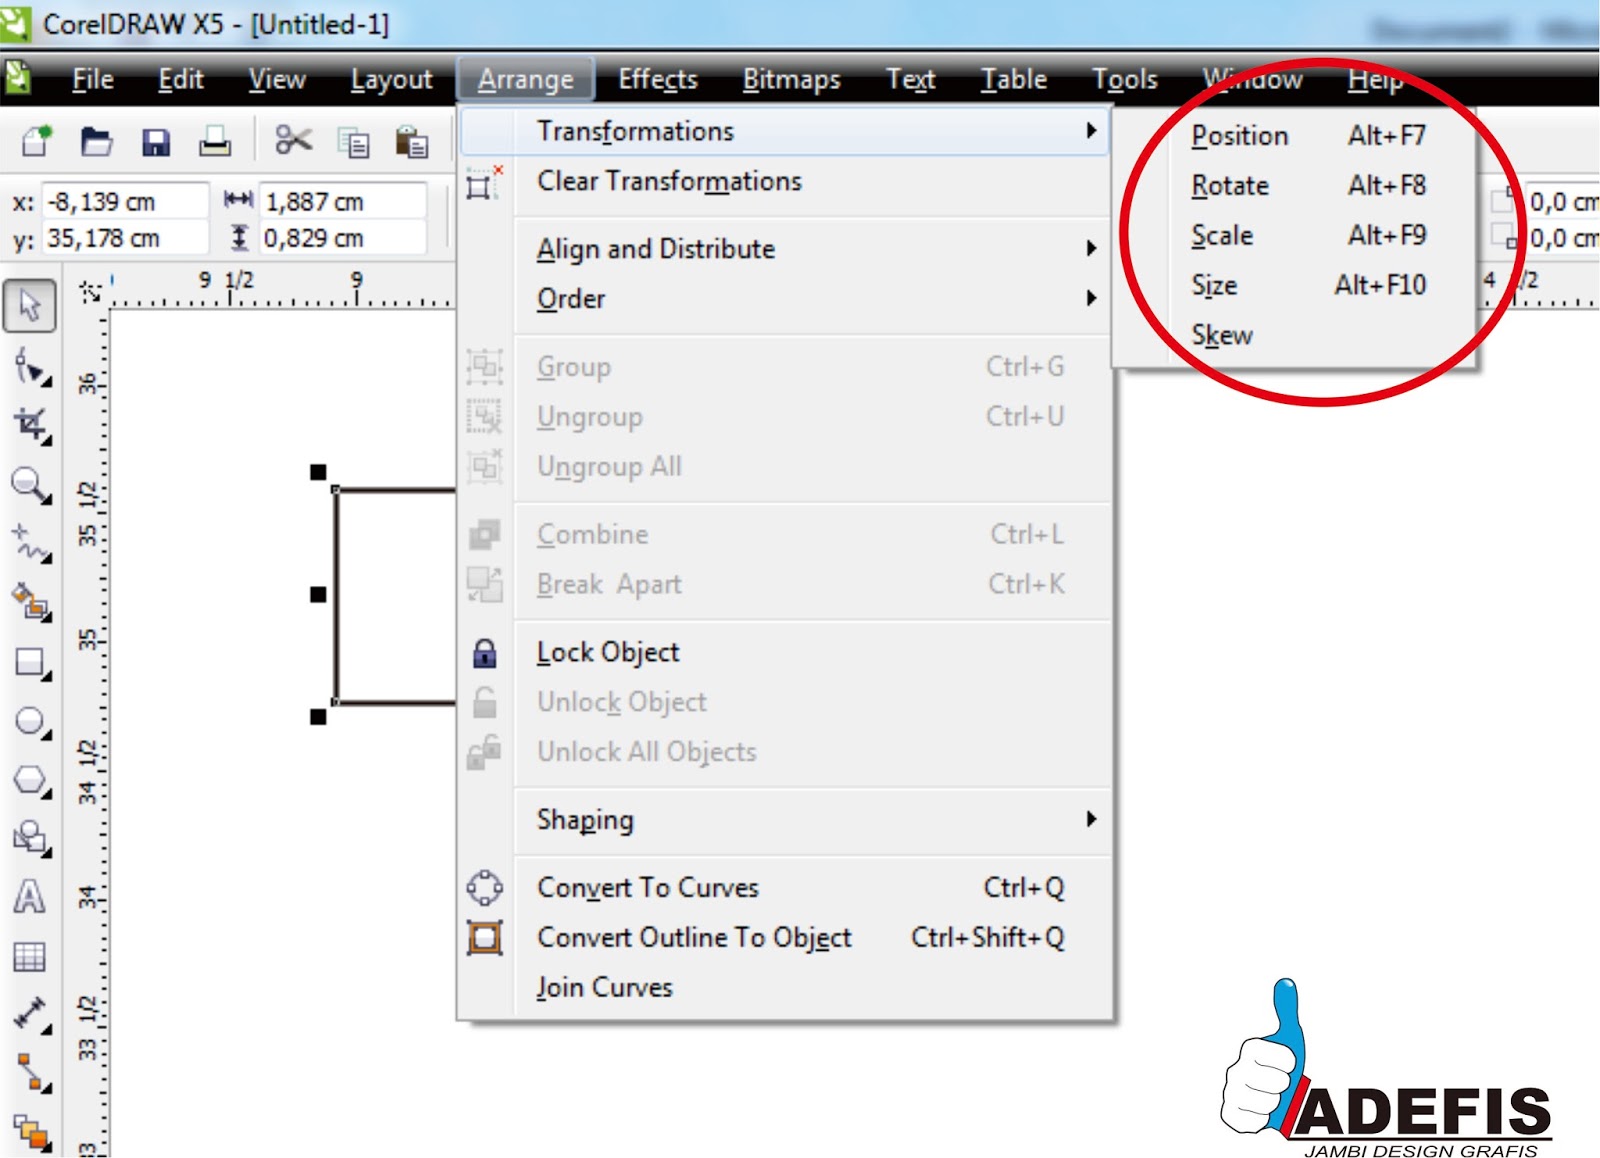Viewport: 1600px width, 1158px height.
Task: Choose Rotate from the Transformations submenu
Action: coord(1230,185)
